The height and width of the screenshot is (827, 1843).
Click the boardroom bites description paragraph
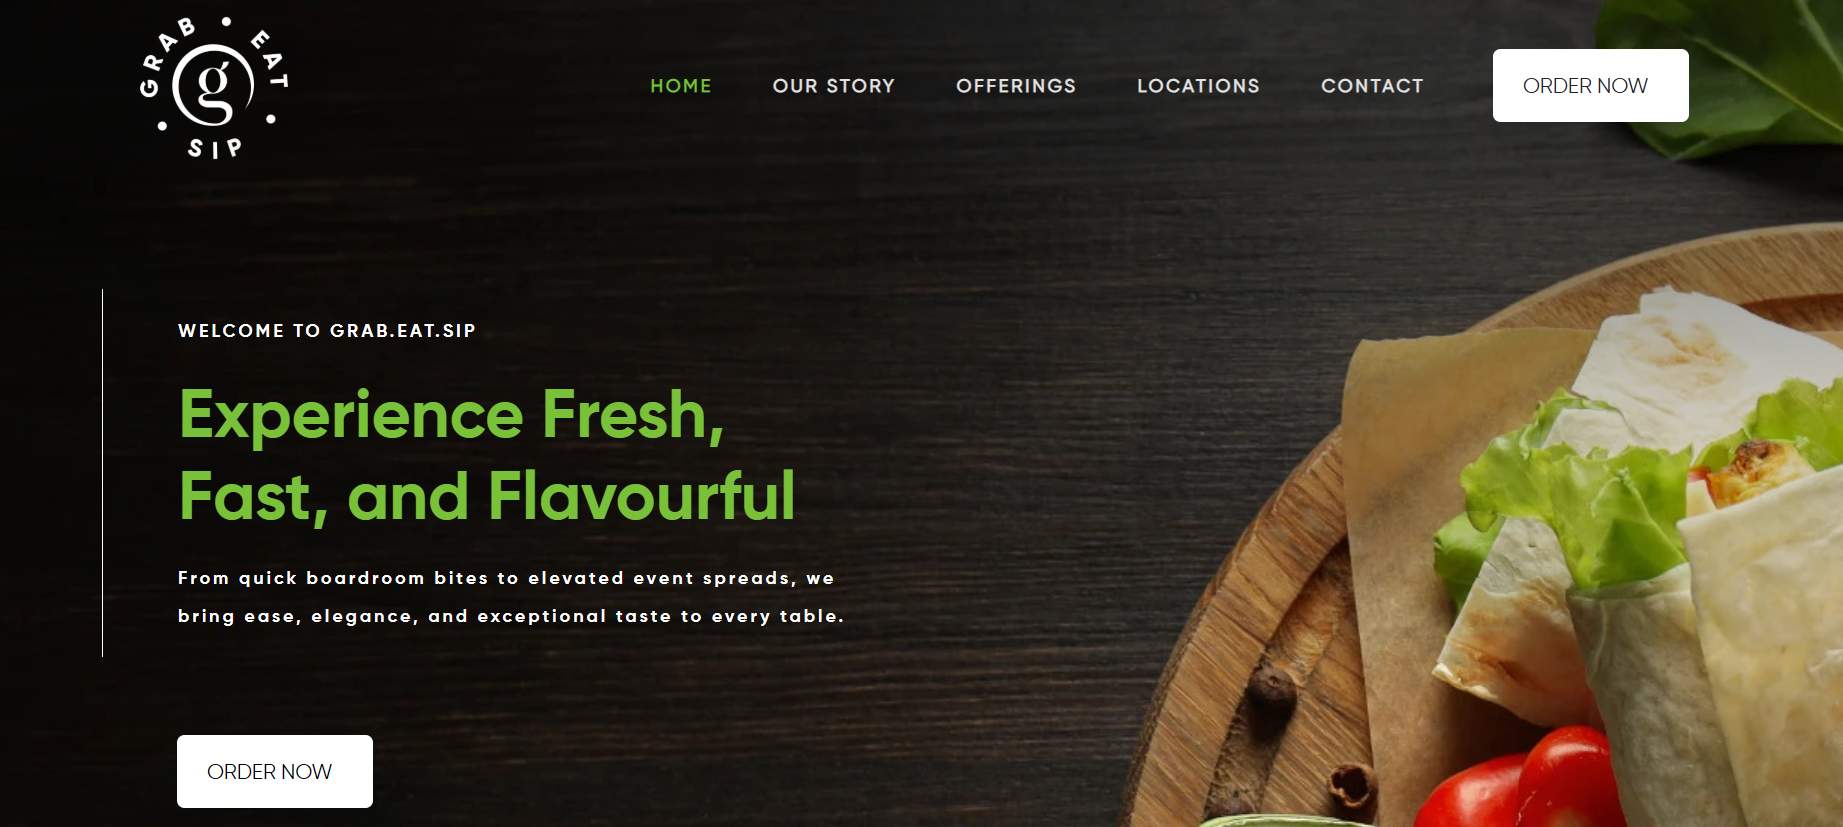[511, 597]
